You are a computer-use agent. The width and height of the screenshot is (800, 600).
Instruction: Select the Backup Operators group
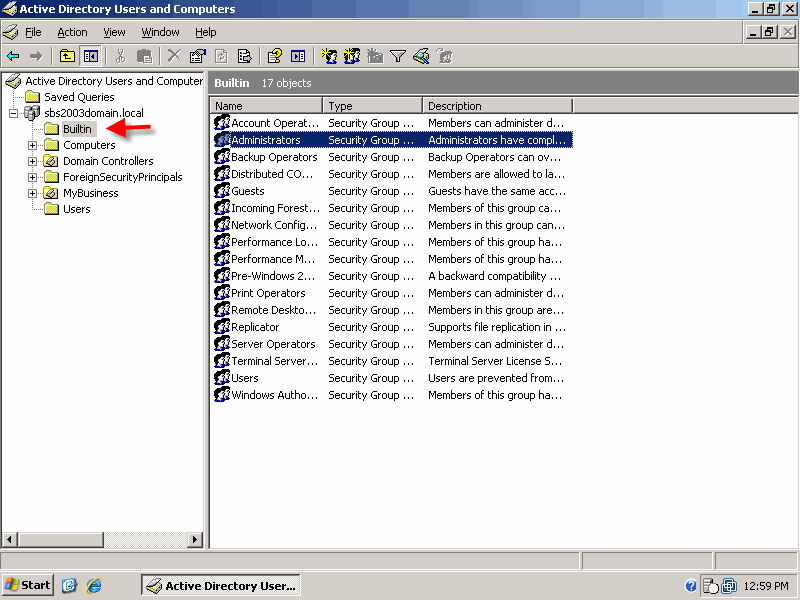274,157
